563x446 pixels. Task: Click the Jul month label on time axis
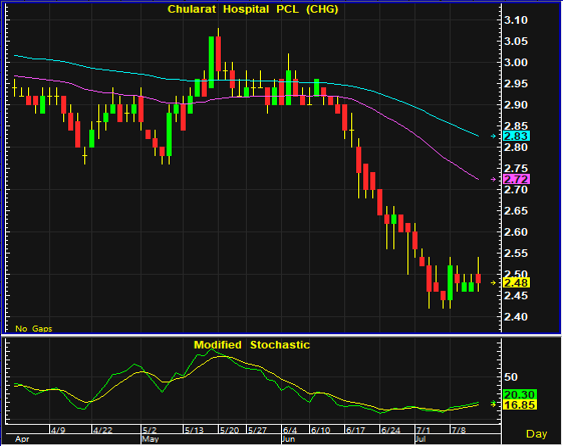pos(421,439)
